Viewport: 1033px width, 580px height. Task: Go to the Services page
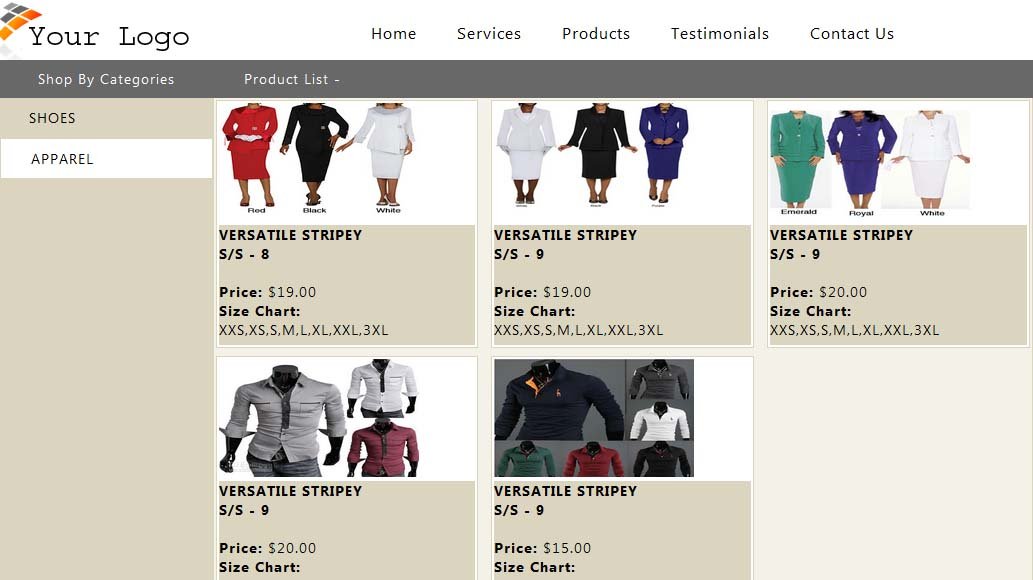pos(489,34)
